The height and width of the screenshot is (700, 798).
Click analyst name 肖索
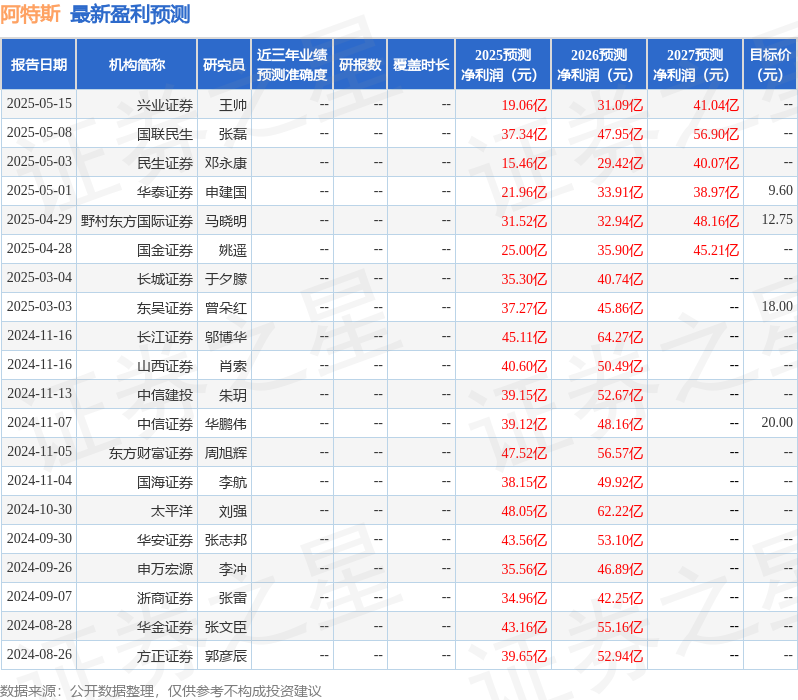(233, 367)
